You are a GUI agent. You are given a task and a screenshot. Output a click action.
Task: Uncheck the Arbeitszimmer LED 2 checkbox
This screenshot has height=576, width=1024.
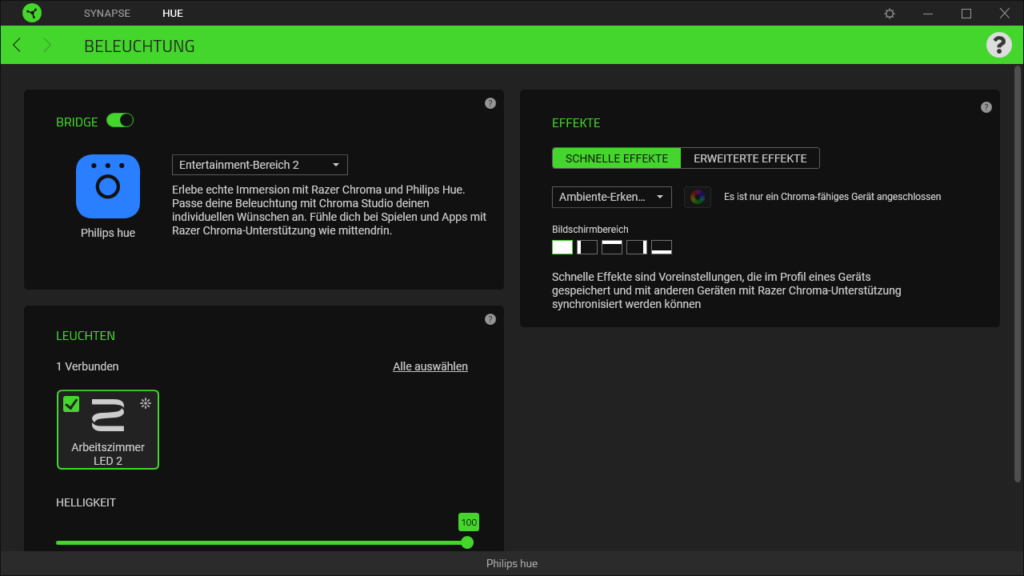pos(71,404)
